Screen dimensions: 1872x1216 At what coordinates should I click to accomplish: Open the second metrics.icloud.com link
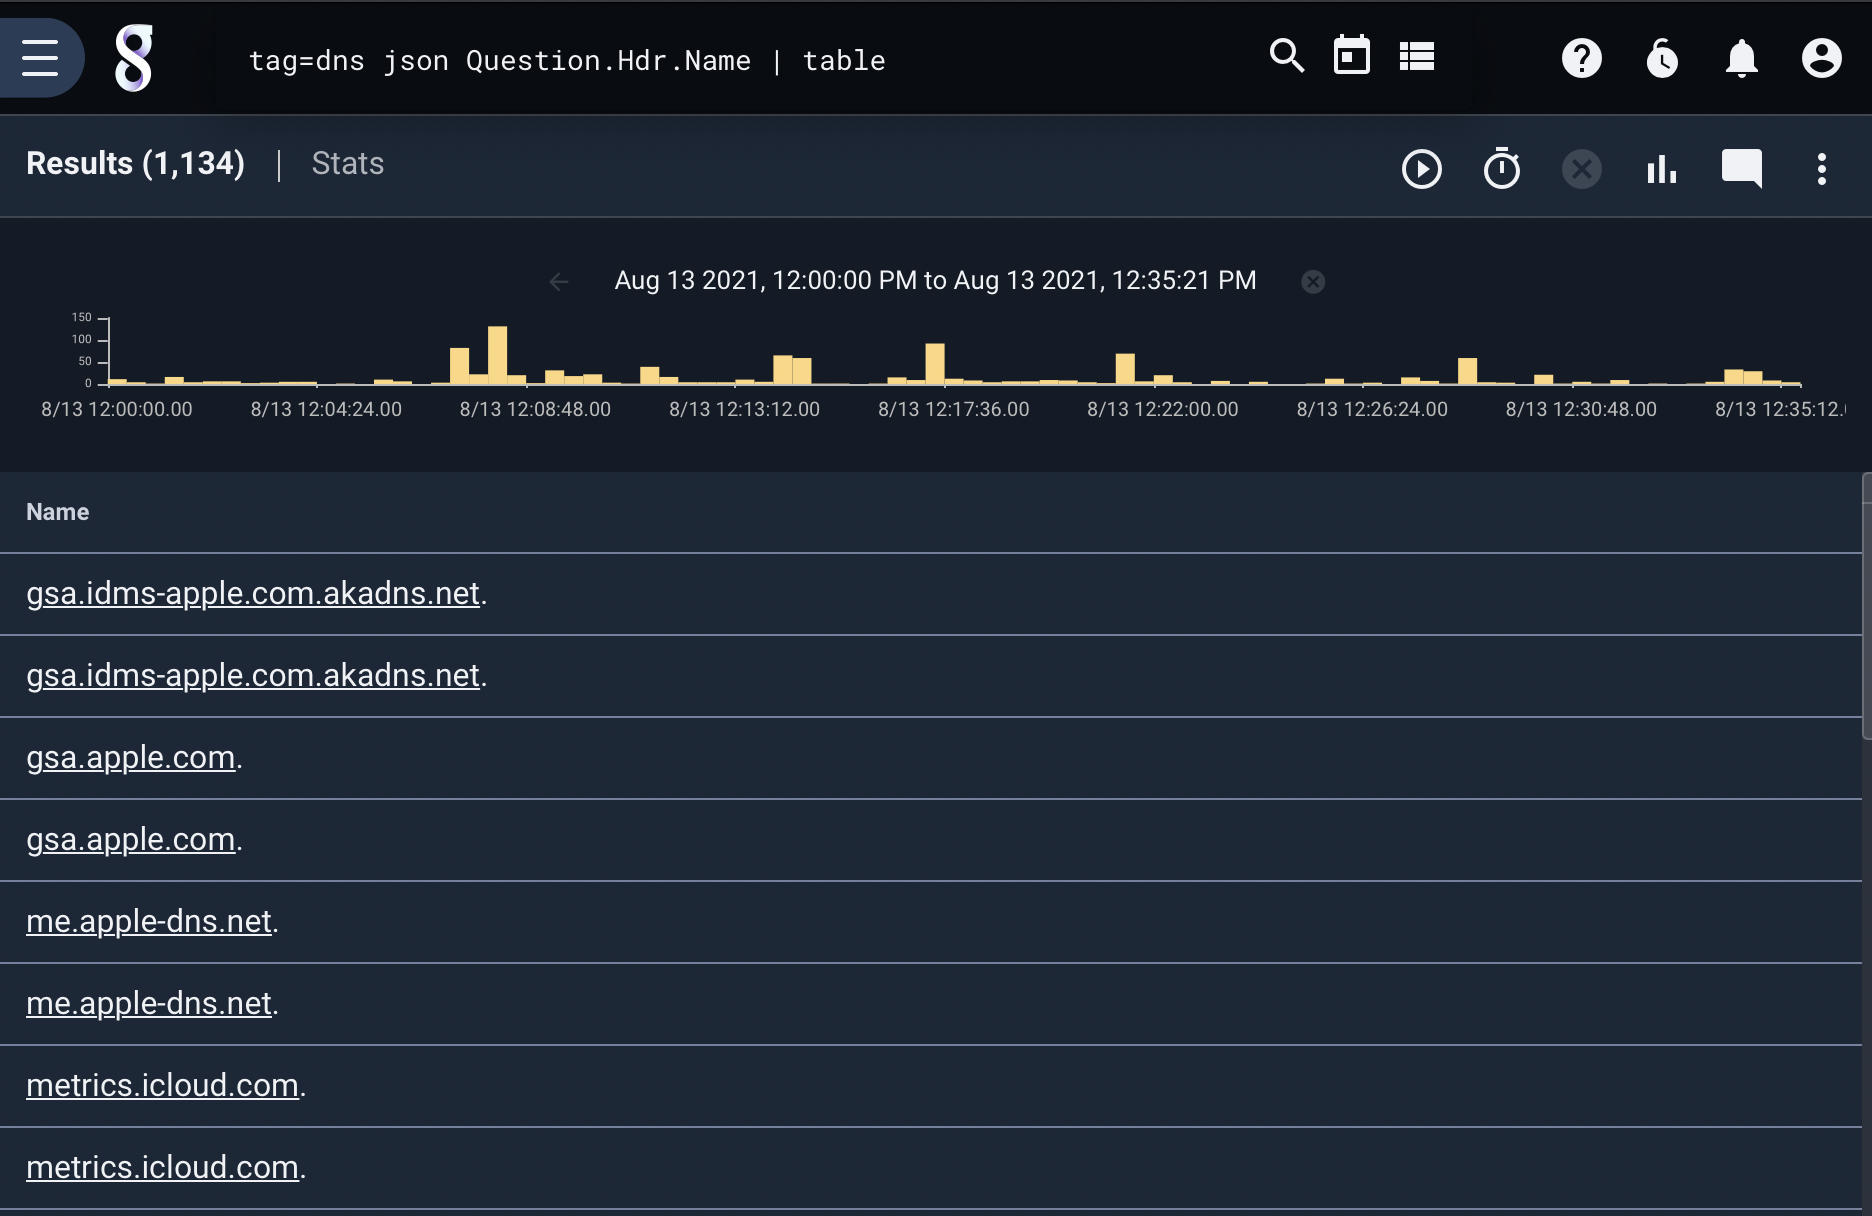tap(163, 1167)
